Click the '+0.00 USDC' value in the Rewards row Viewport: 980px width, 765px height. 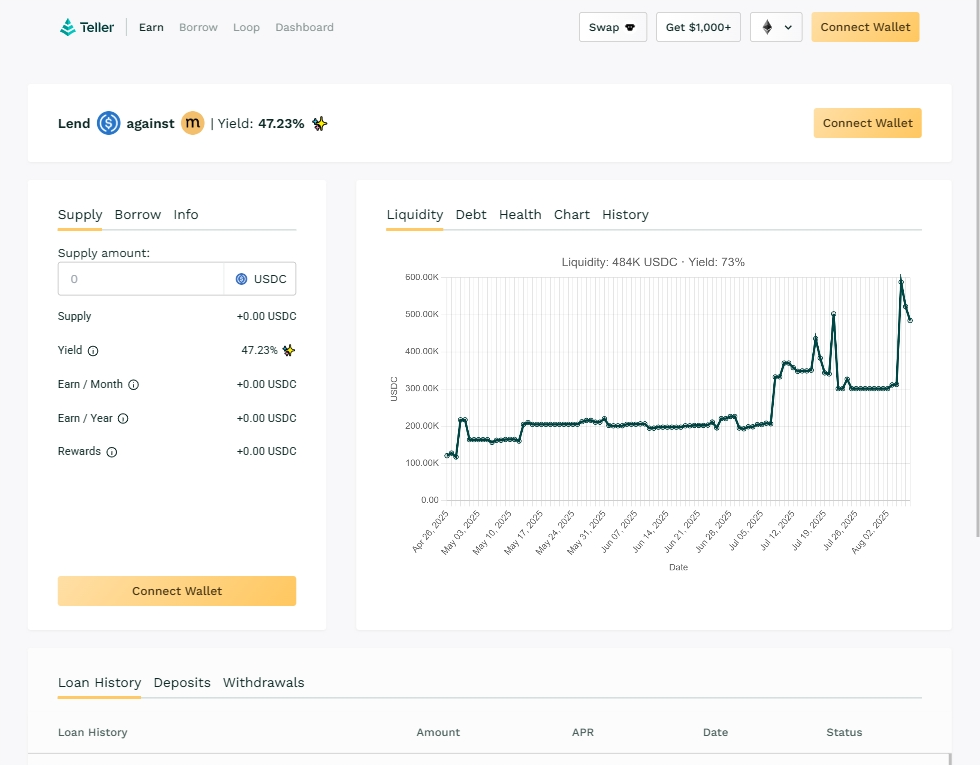[x=266, y=451]
